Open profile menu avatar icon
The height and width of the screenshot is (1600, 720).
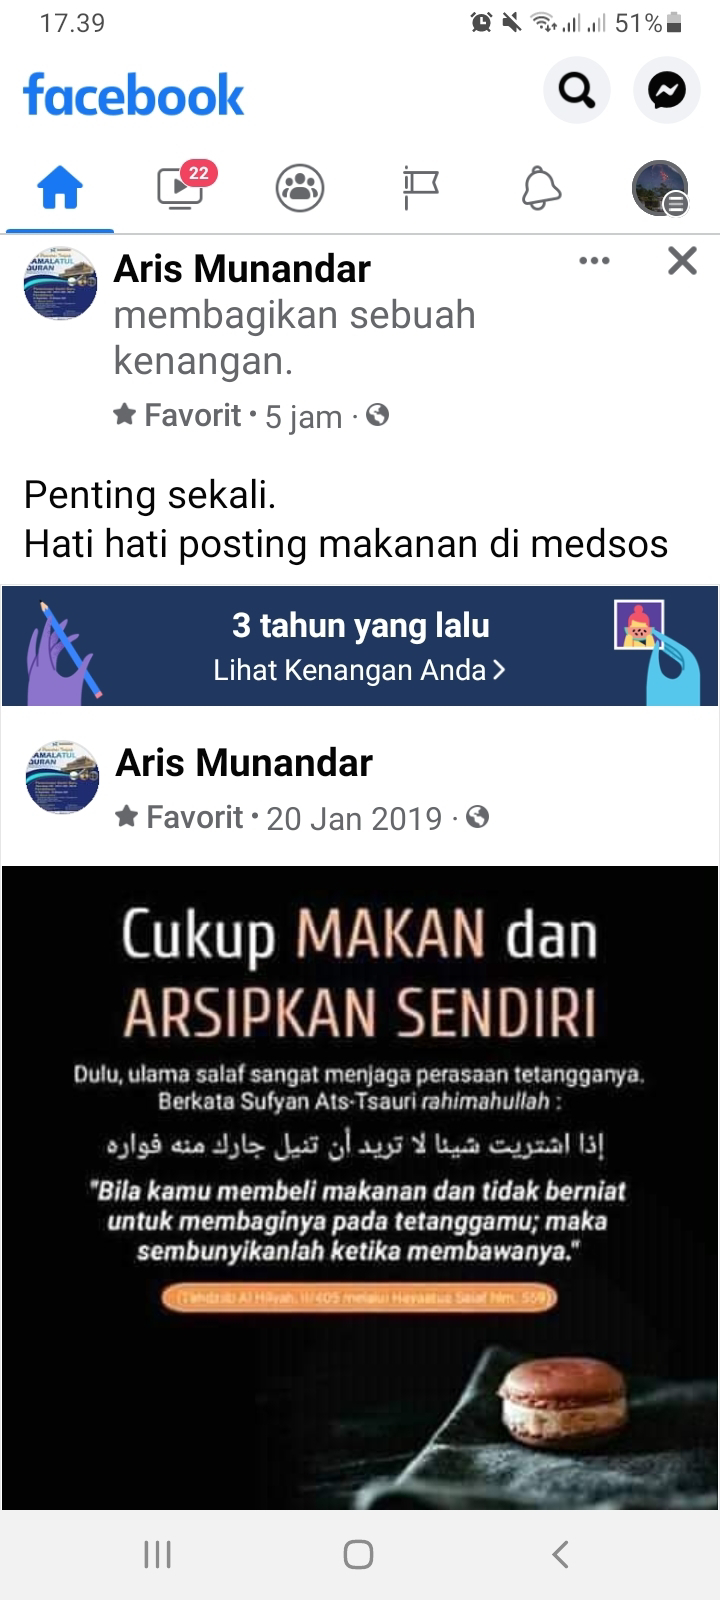click(660, 187)
